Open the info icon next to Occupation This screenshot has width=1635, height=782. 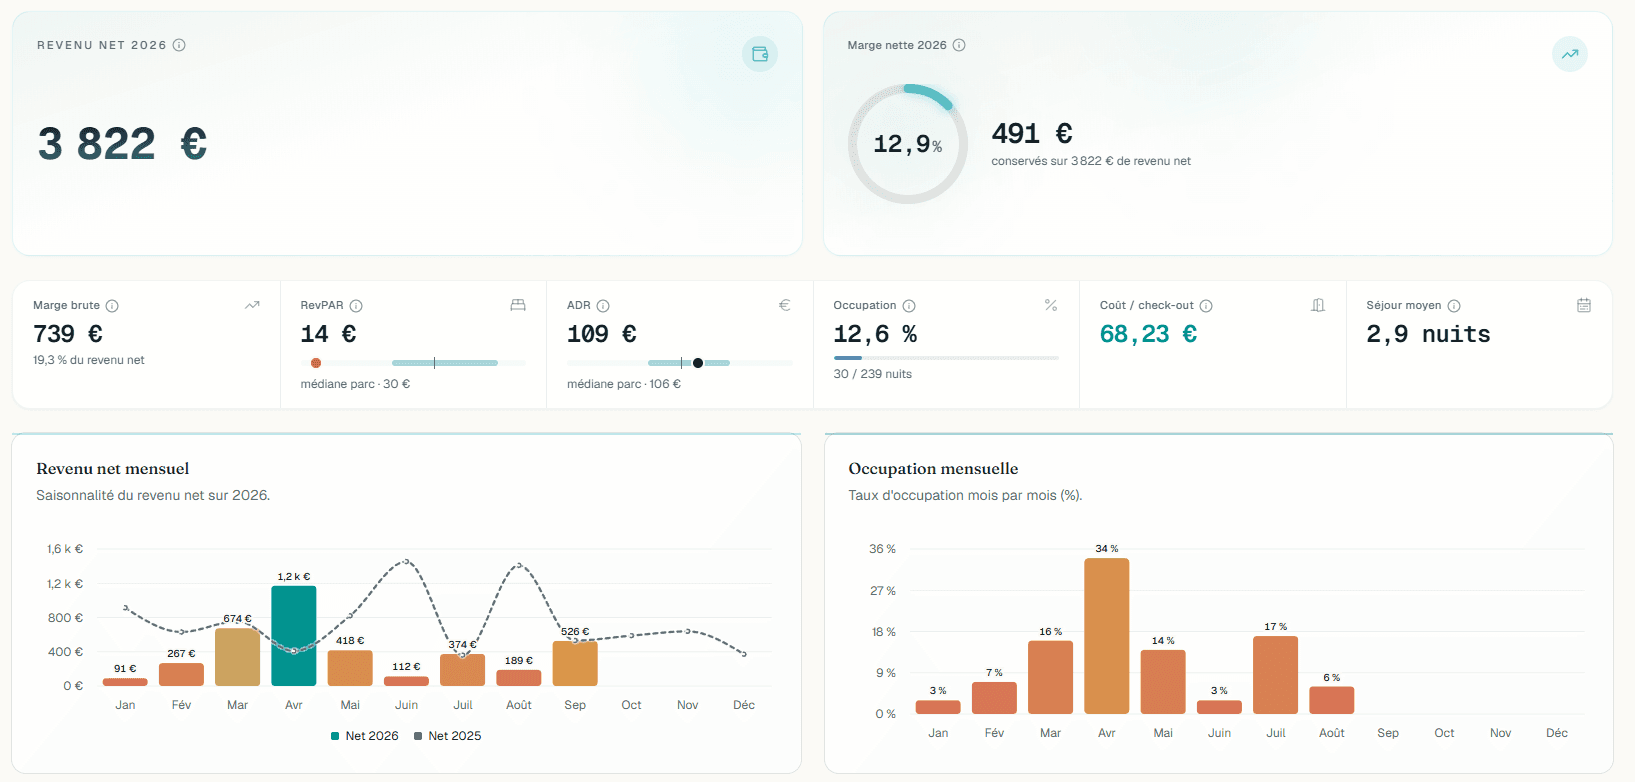pyautogui.click(x=909, y=306)
